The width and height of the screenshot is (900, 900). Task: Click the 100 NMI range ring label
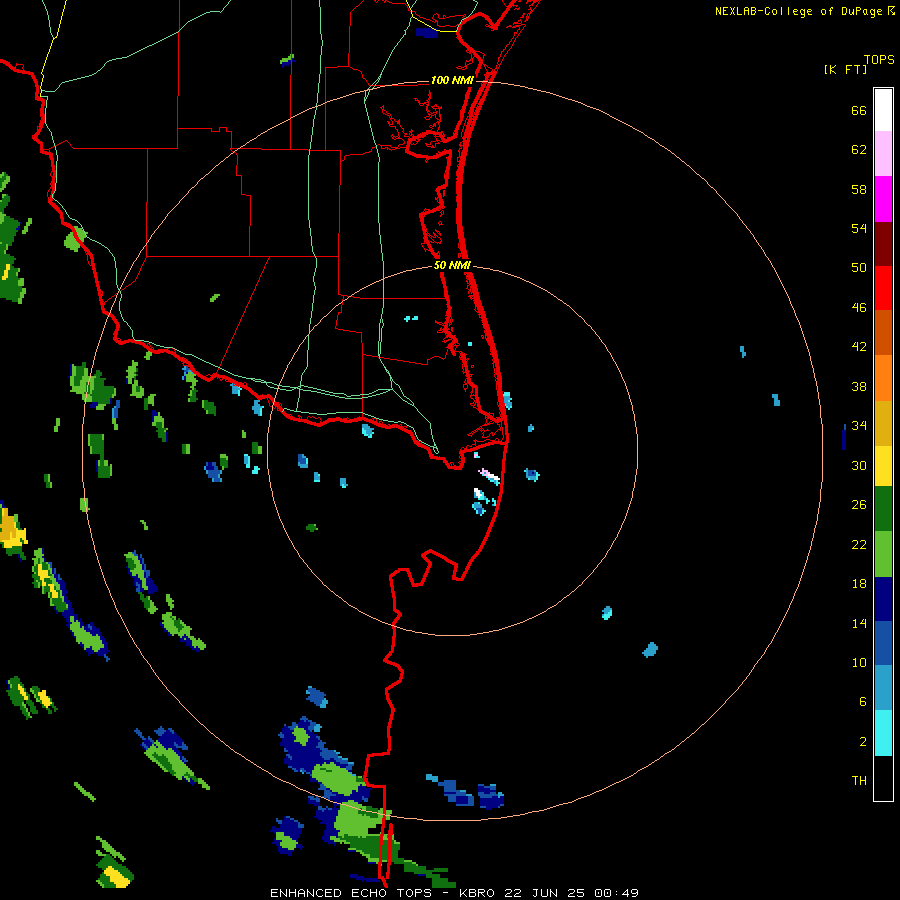(452, 80)
